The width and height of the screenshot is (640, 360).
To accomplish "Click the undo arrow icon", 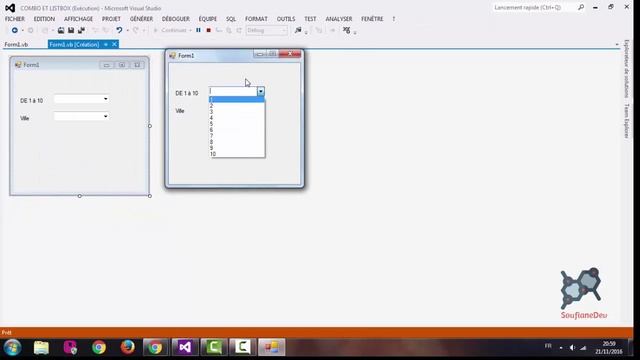I will tap(119, 30).
